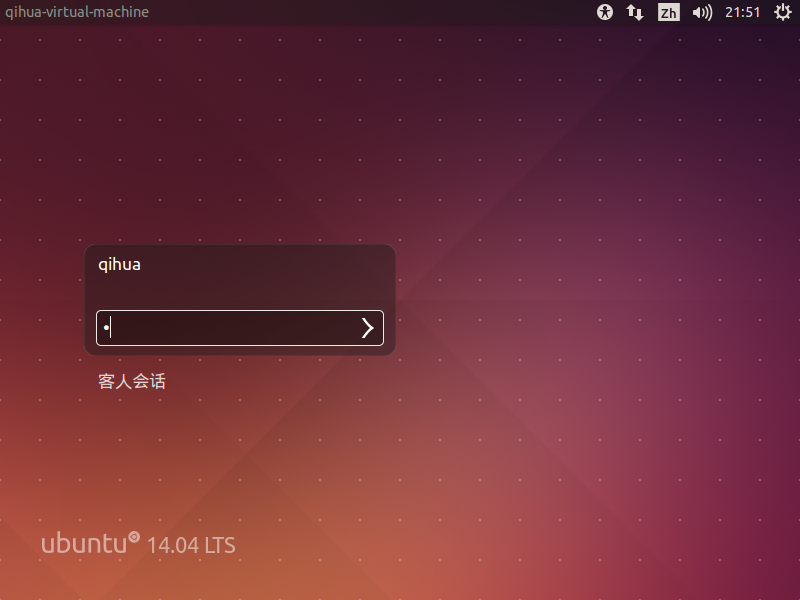The image size is (800, 600).
Task: Open the Zh input method indicator
Action: coord(668,12)
